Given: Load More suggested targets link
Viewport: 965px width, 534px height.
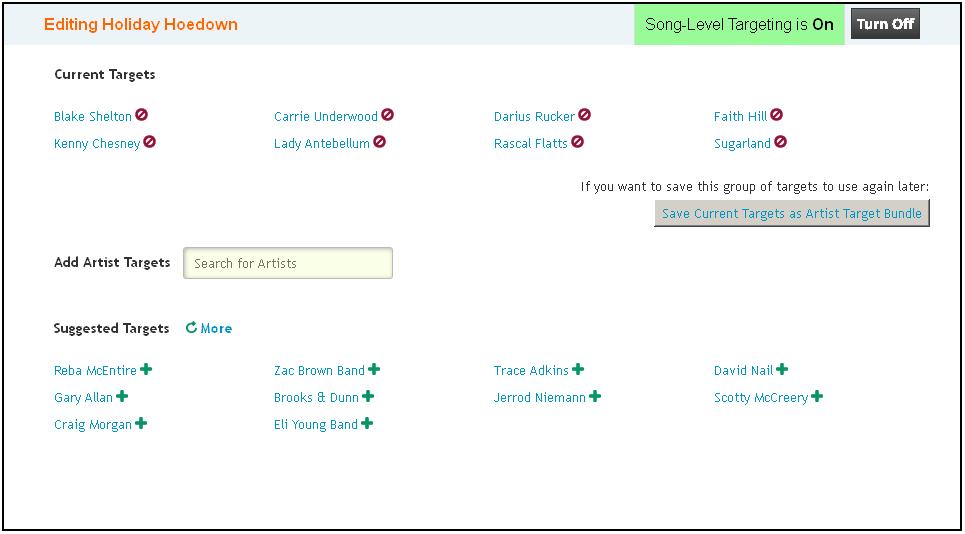Looking at the screenshot, I should coord(216,328).
